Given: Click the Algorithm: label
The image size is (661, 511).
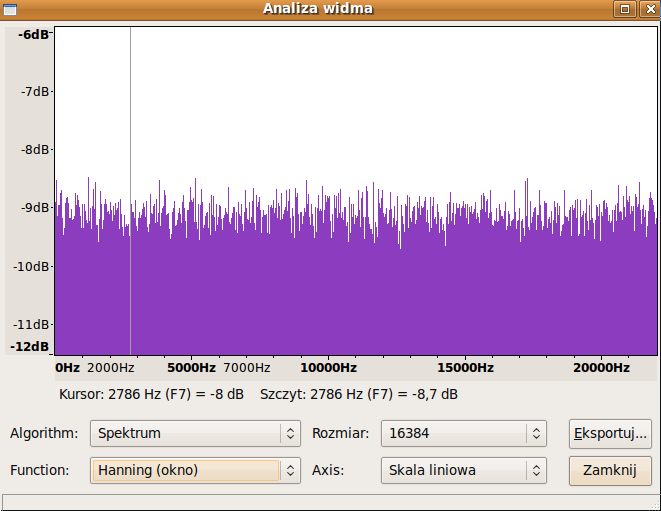Looking at the screenshot, I should click(x=44, y=433).
